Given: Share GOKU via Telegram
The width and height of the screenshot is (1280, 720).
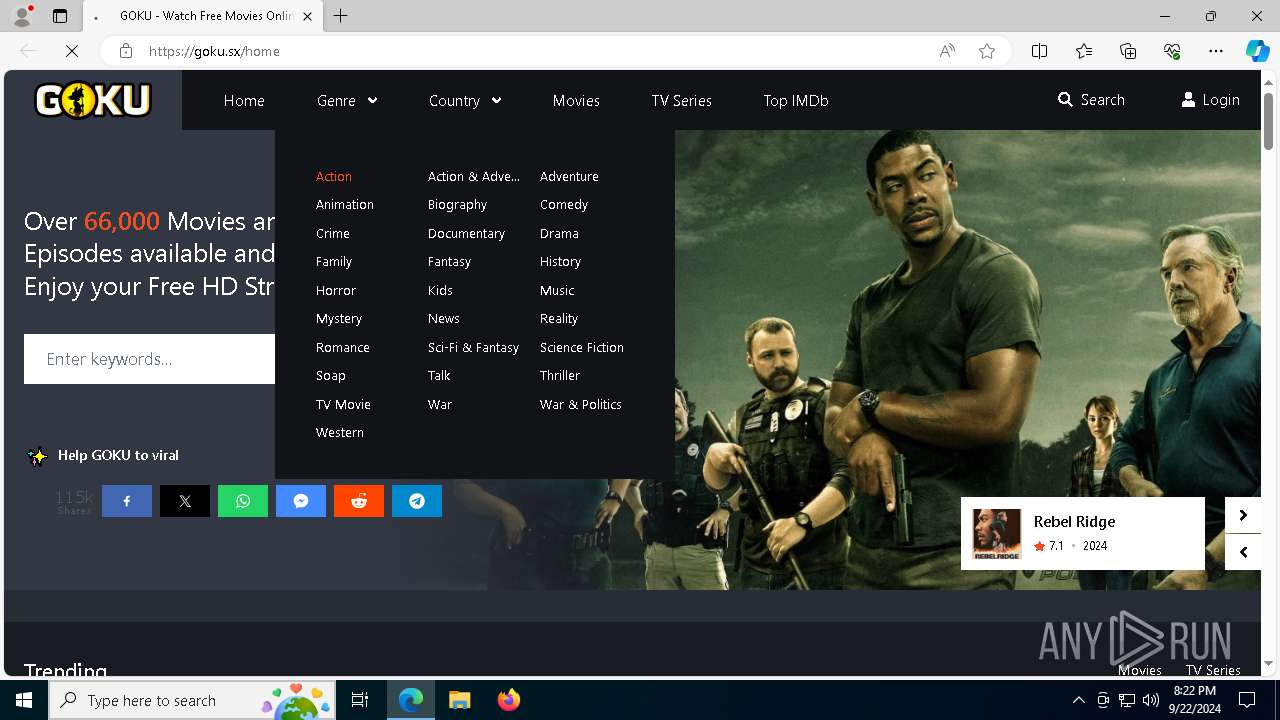Looking at the screenshot, I should tap(417, 501).
